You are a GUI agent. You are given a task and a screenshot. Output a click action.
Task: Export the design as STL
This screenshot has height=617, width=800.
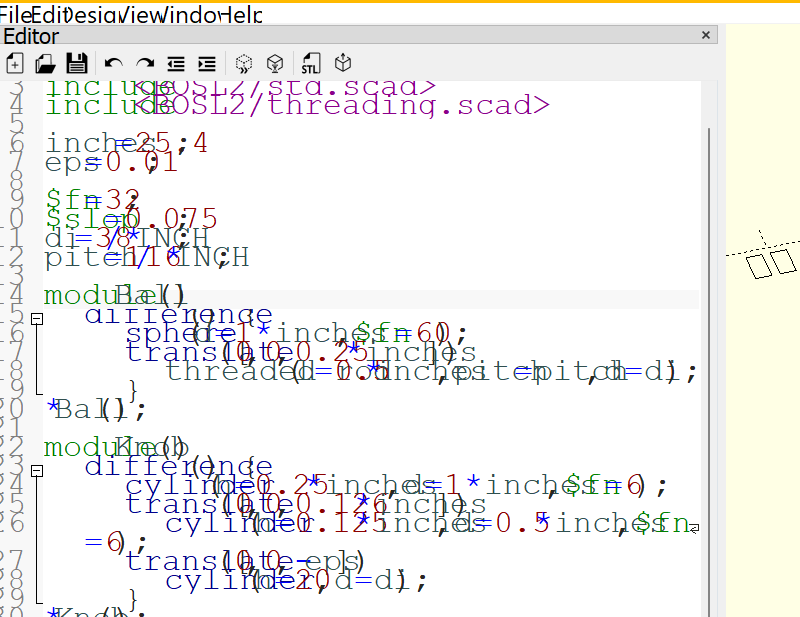pyautogui.click(x=311, y=64)
